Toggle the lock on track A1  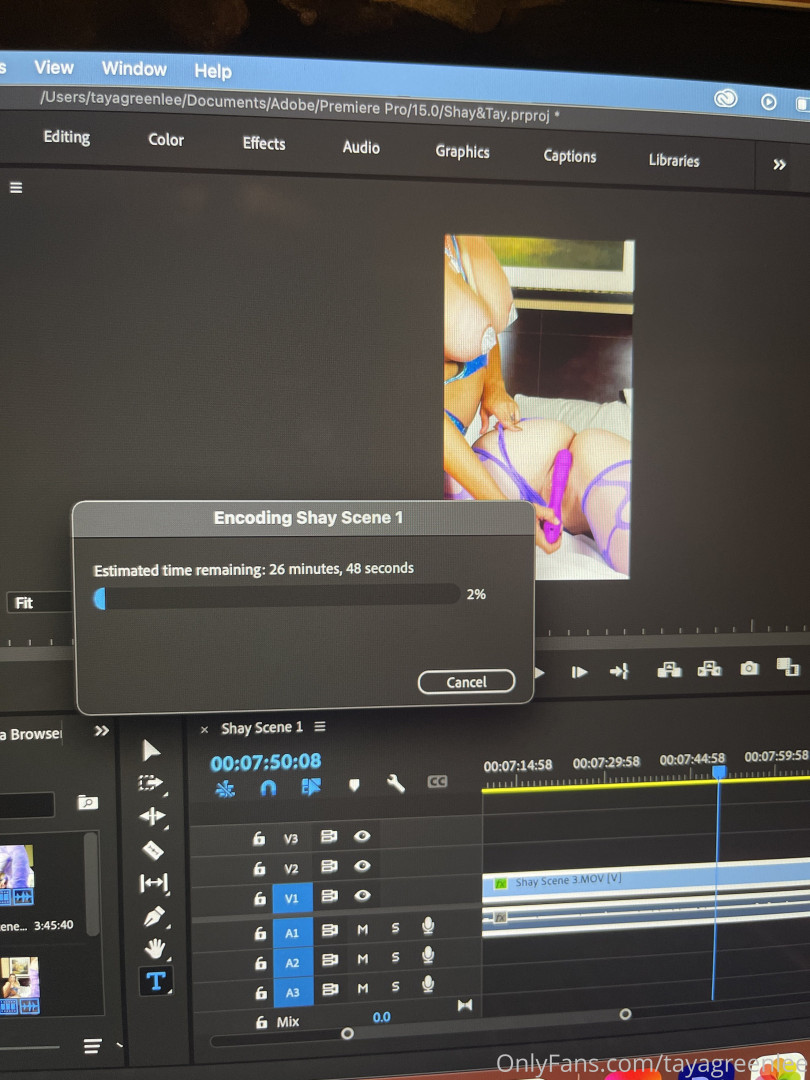coord(260,933)
